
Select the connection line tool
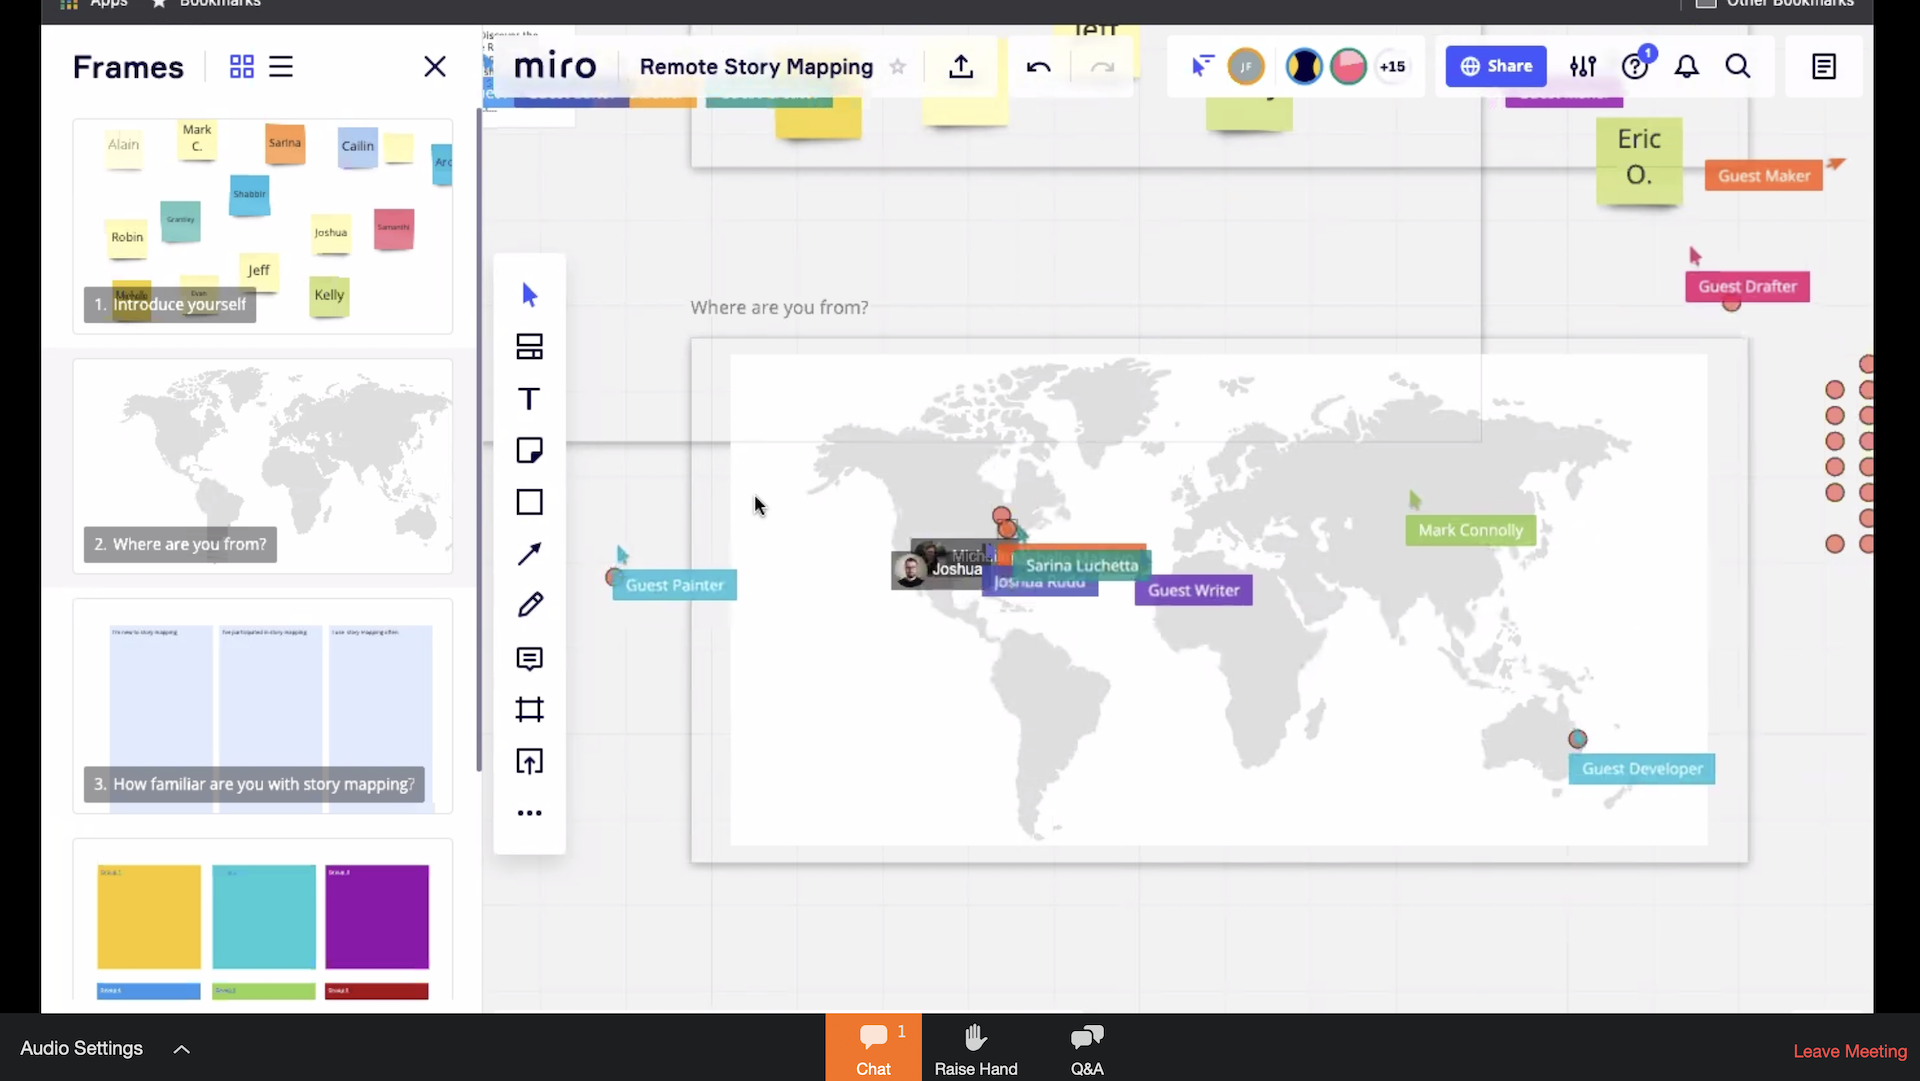[529, 554]
